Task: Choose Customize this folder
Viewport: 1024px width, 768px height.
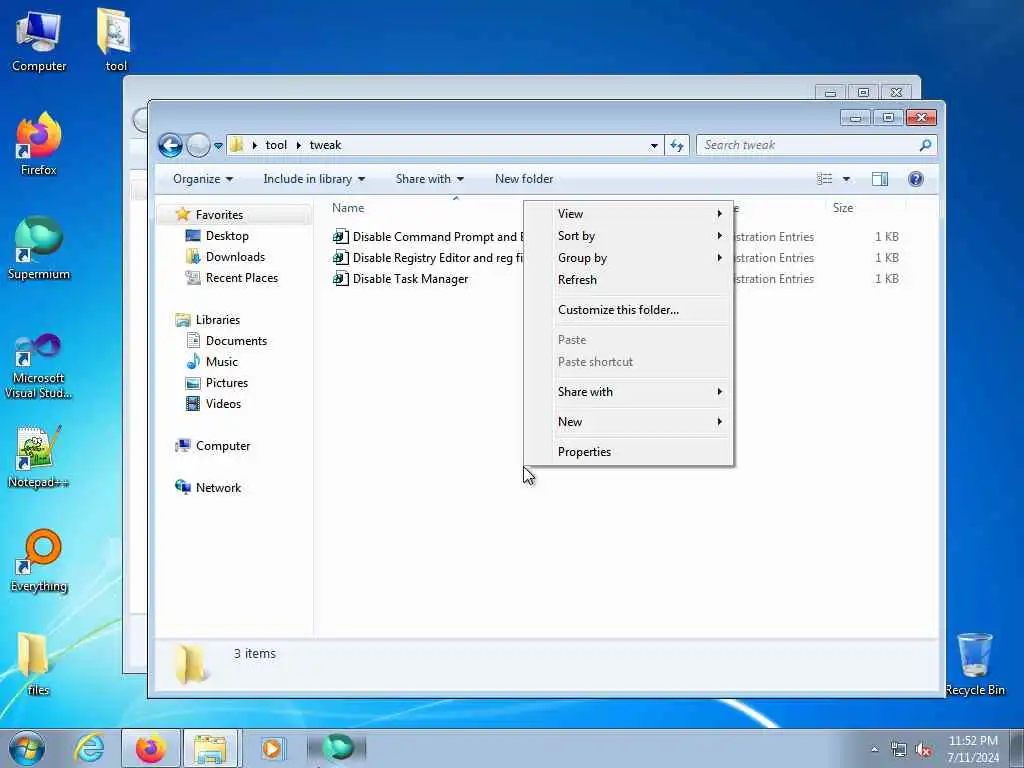Action: click(x=628, y=310)
